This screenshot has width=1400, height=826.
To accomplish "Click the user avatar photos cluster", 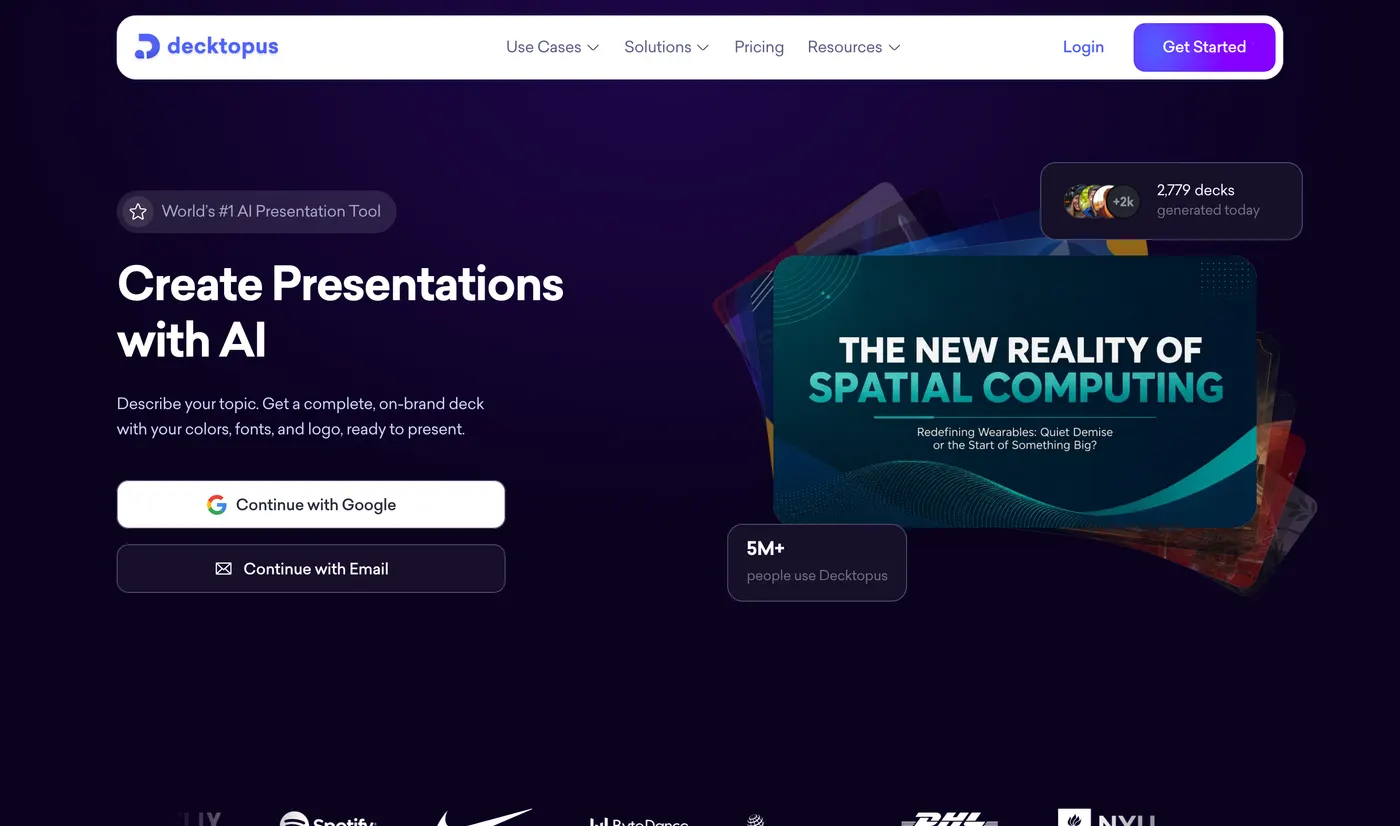I will pos(1088,201).
